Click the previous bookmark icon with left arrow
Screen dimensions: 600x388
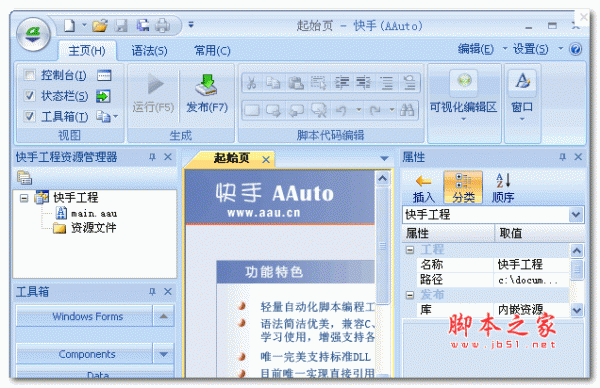(296, 110)
